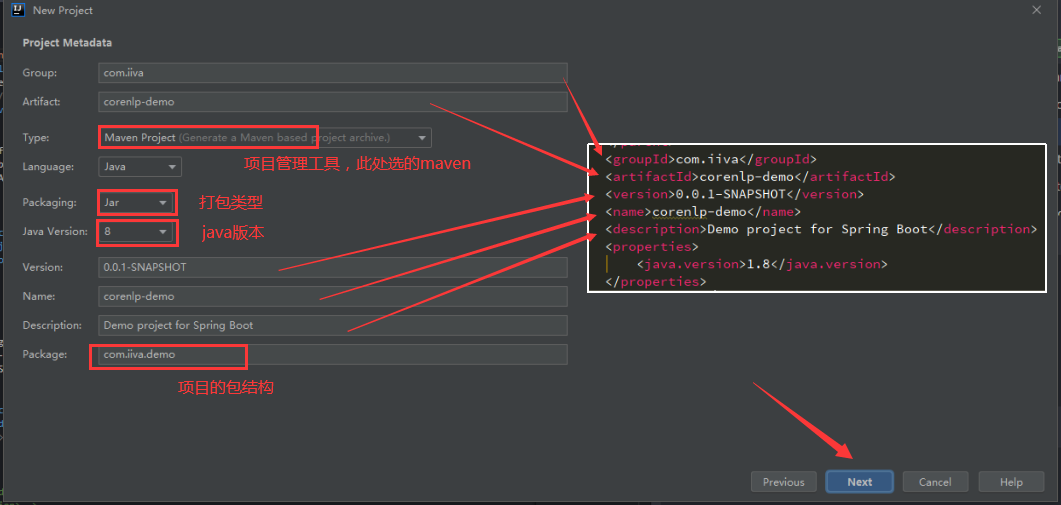Click the name tag line in pom snippet
1061x505 pixels.
coord(702,212)
